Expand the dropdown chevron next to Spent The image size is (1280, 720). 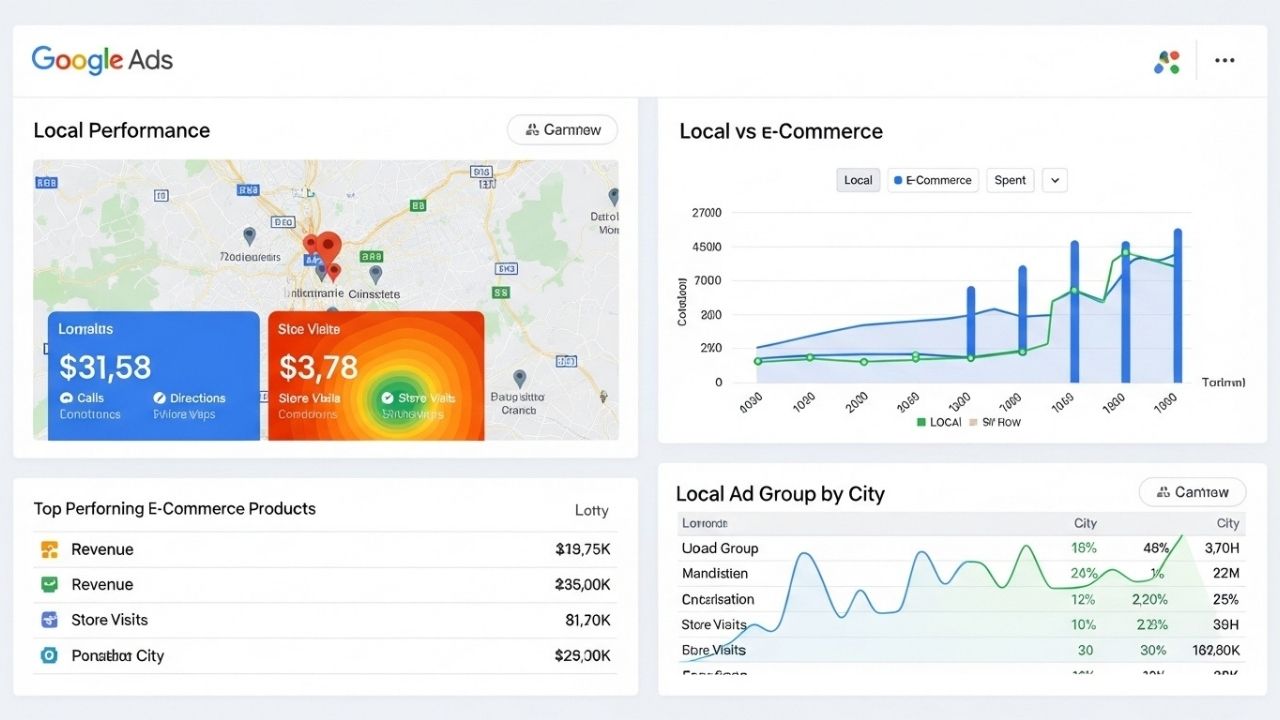(x=1055, y=180)
